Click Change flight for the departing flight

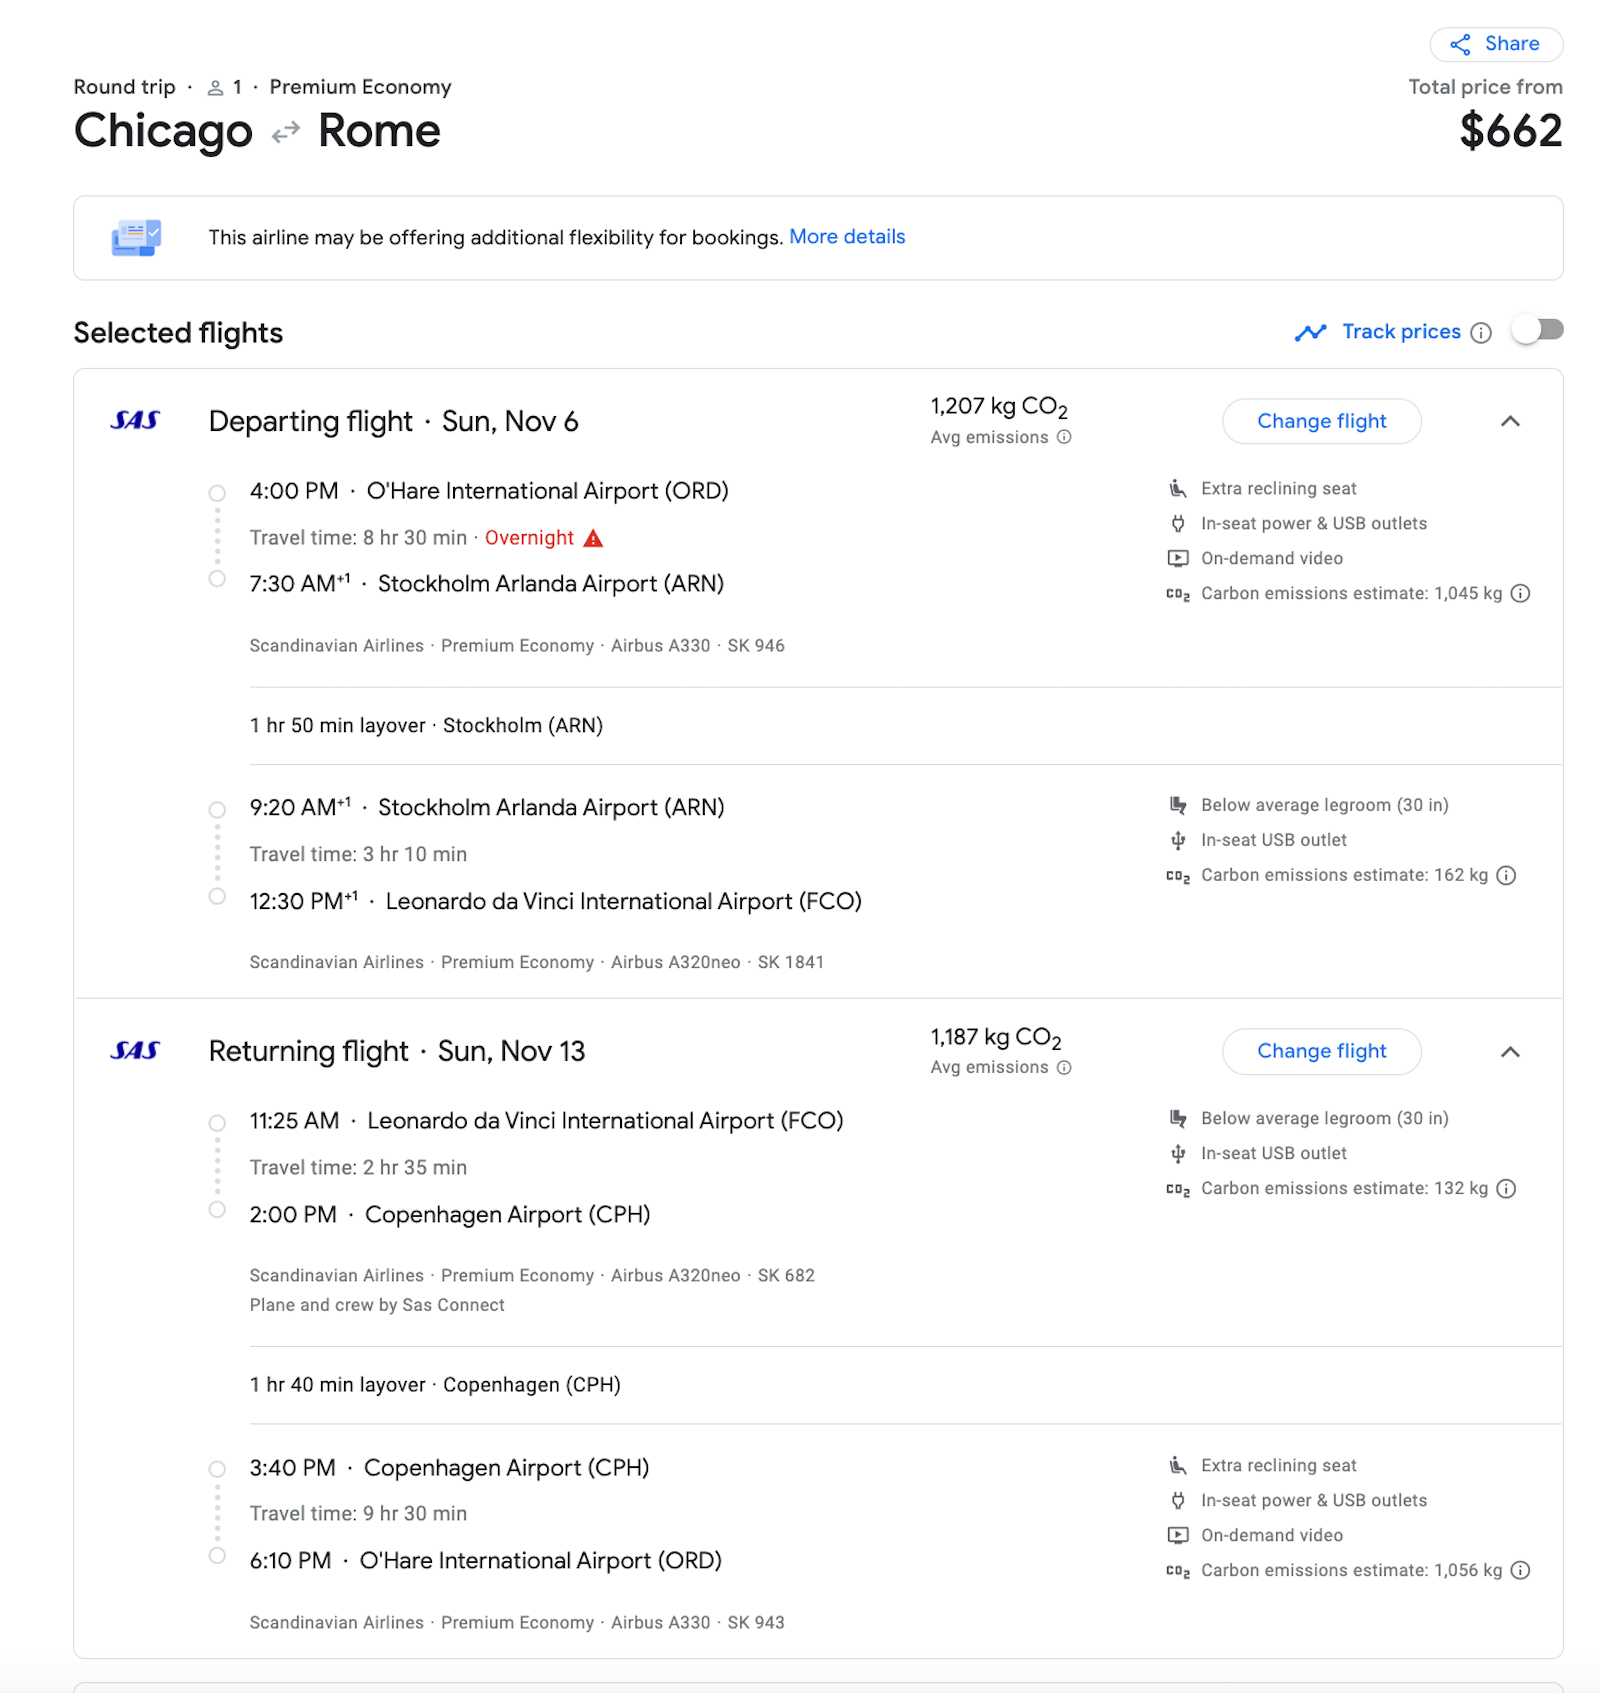coord(1321,421)
